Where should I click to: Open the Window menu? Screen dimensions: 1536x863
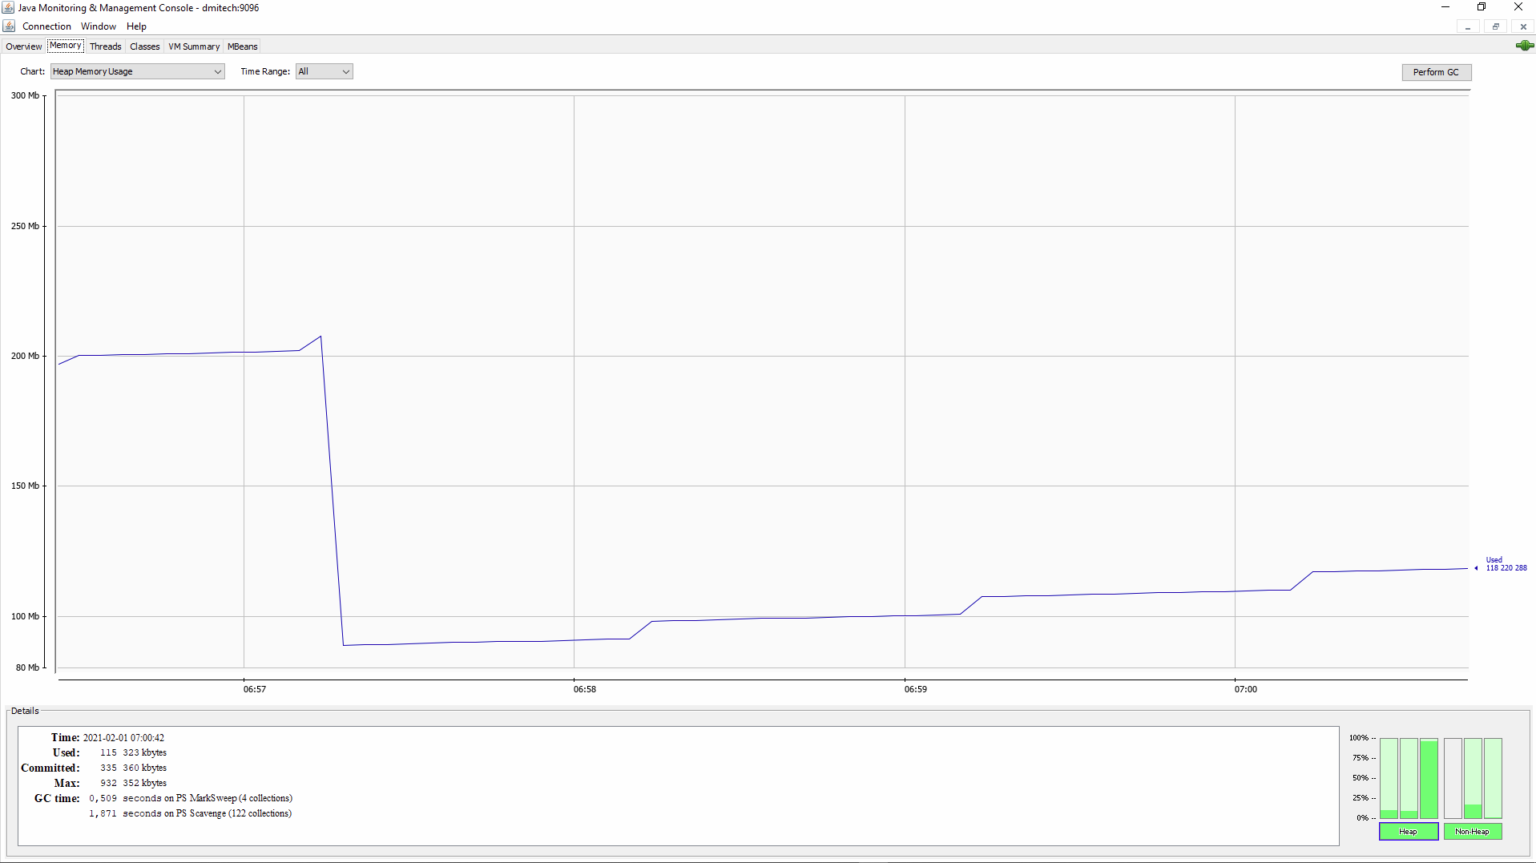(x=98, y=26)
